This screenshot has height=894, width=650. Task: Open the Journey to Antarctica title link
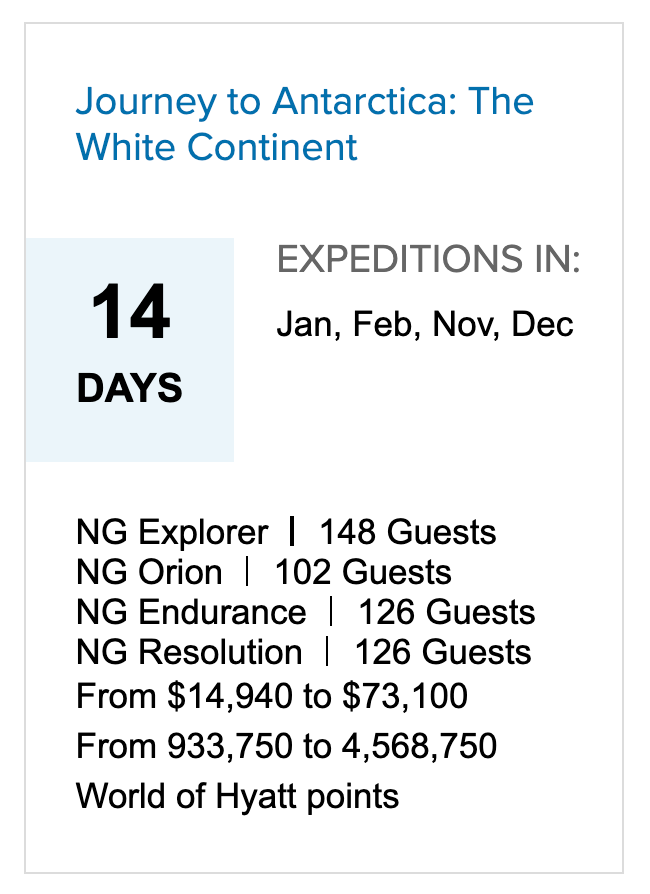click(x=304, y=124)
